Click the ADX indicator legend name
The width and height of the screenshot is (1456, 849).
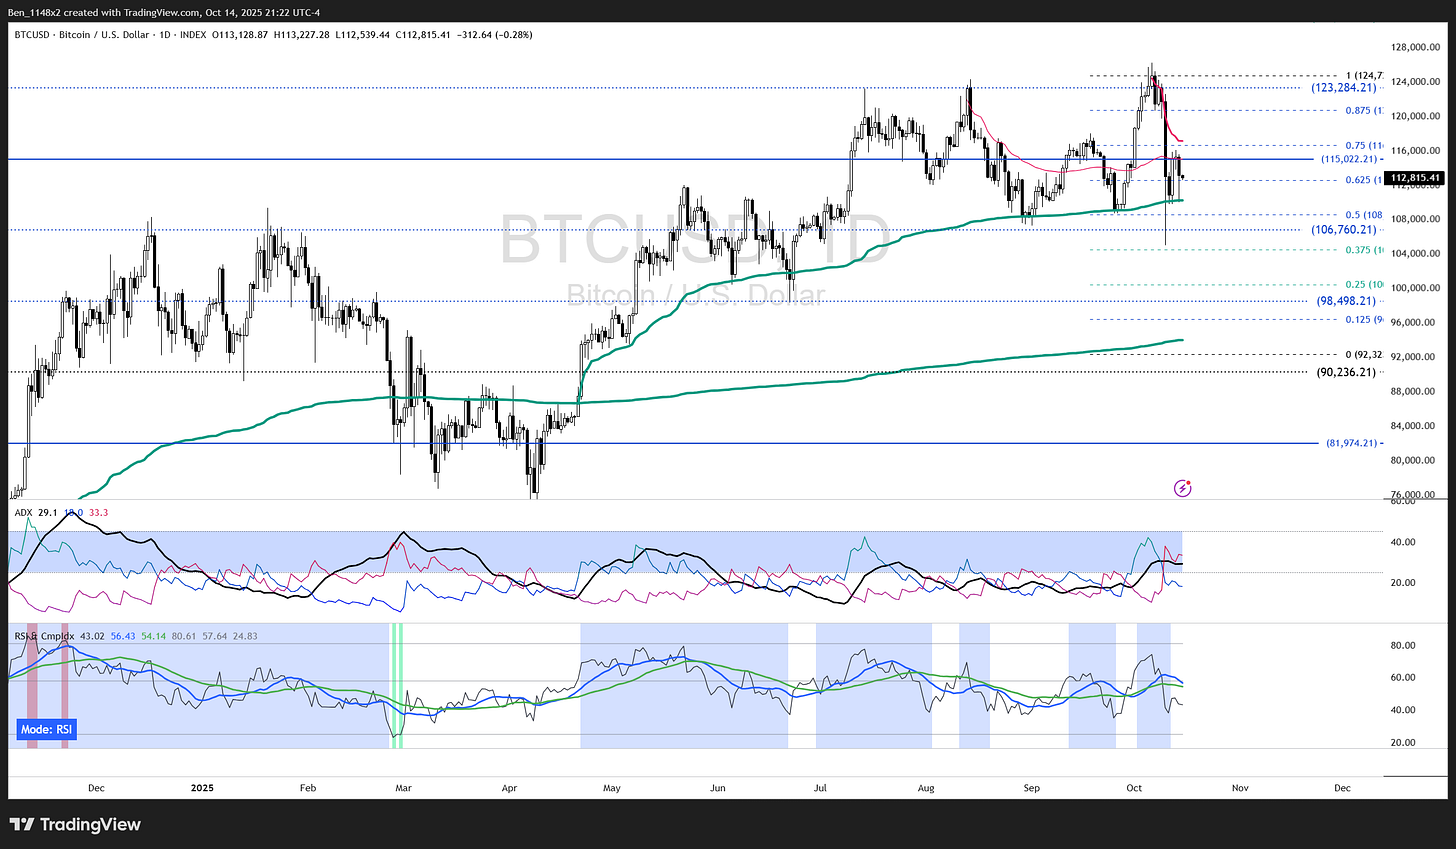point(23,512)
